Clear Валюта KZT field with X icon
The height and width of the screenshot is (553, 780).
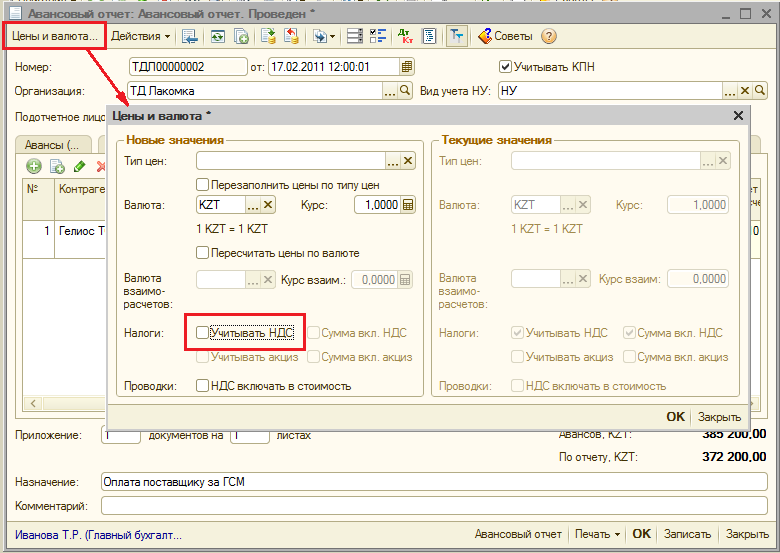click(268, 205)
